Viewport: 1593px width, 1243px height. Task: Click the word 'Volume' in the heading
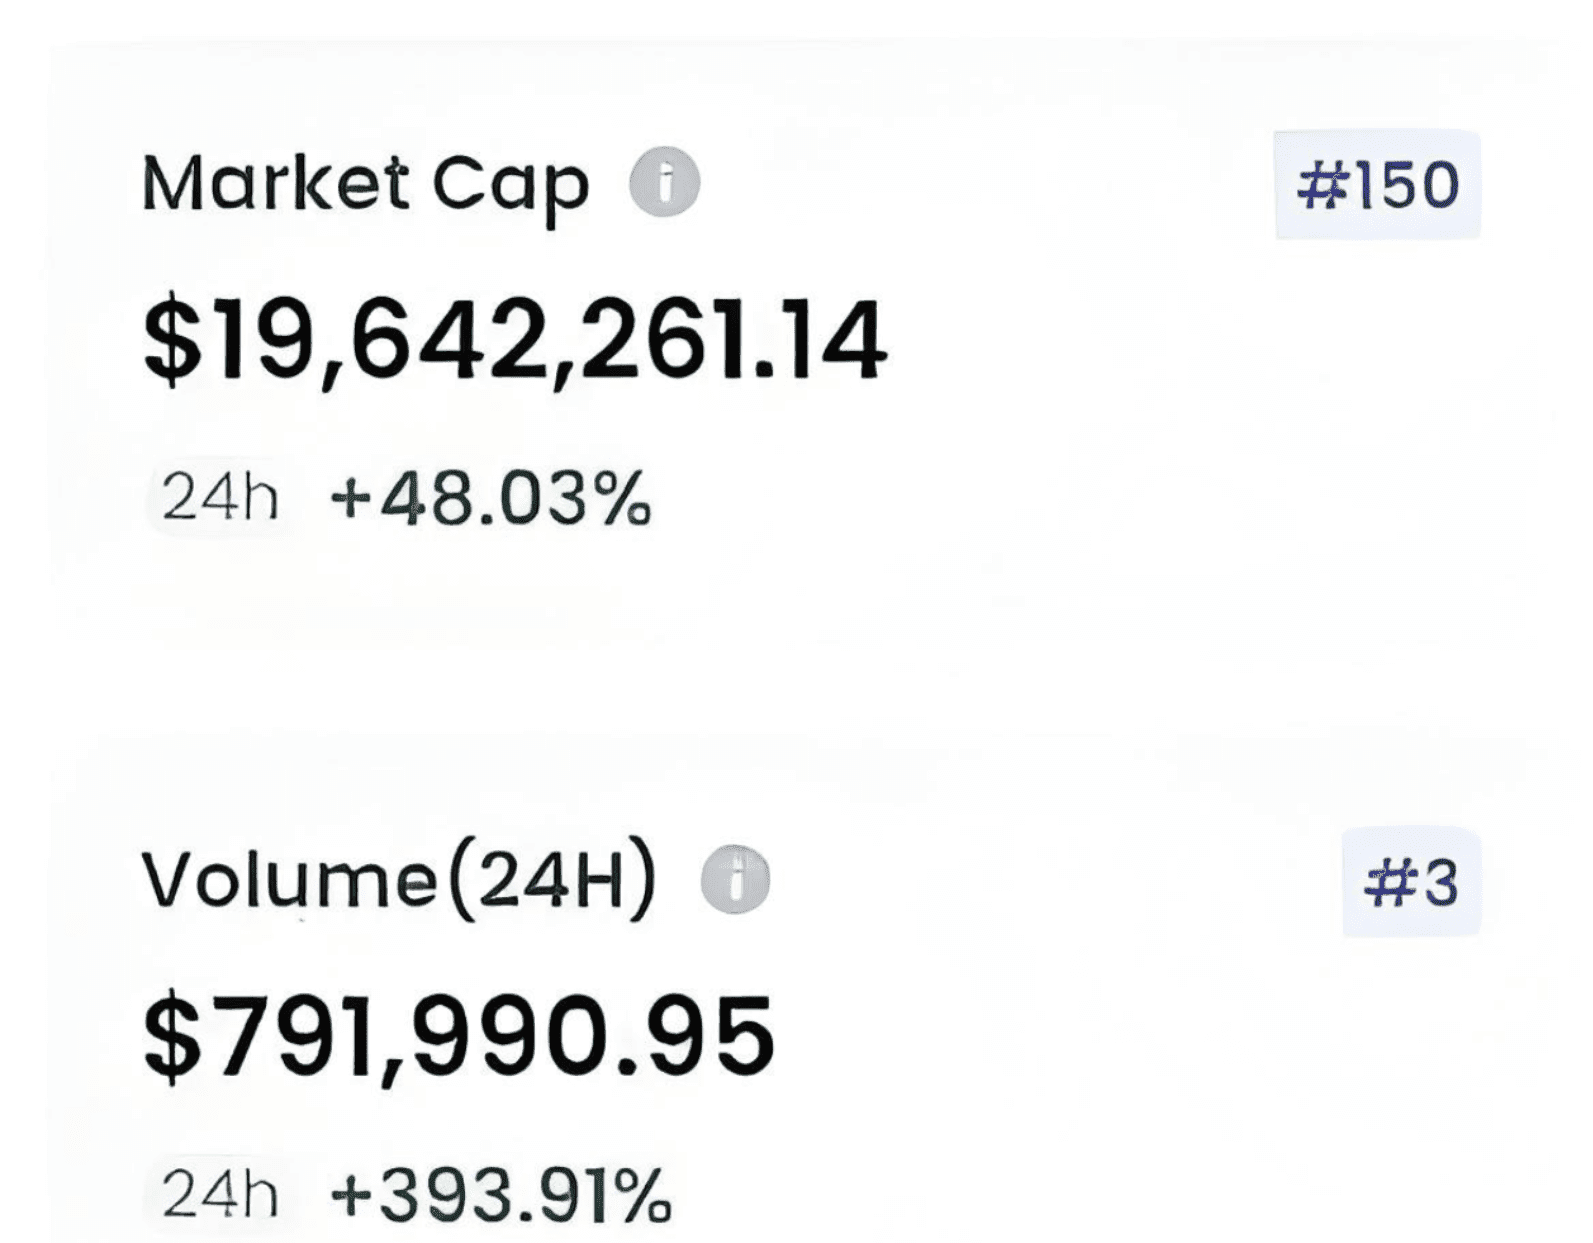pyautogui.click(x=289, y=881)
